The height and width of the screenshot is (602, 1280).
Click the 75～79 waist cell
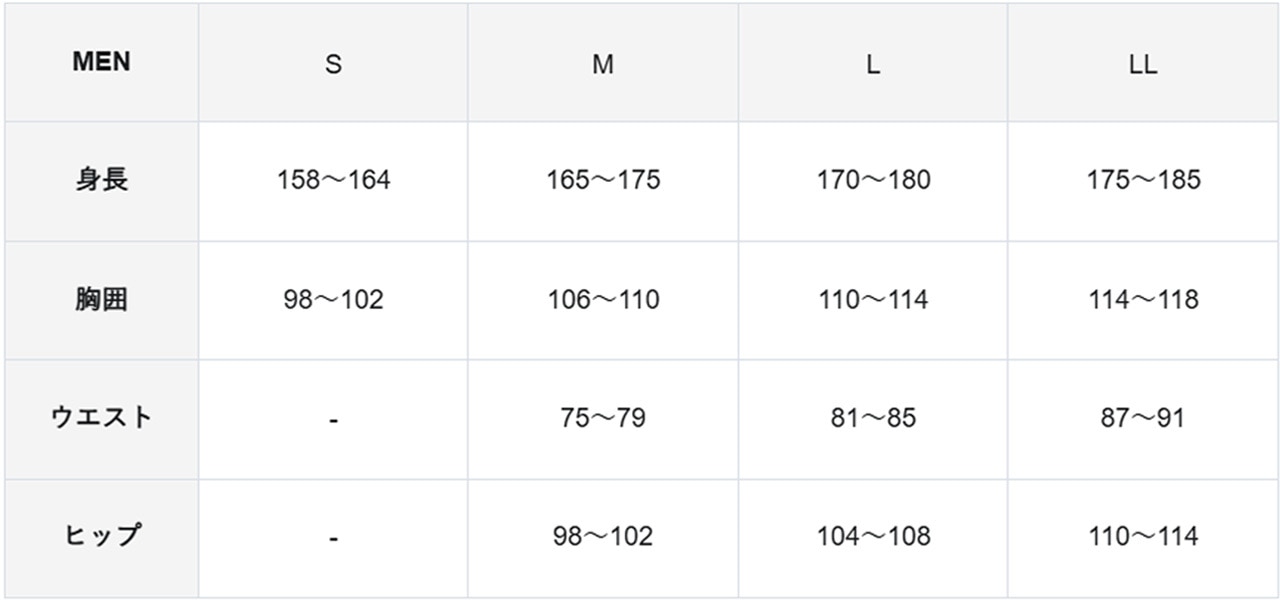603,417
